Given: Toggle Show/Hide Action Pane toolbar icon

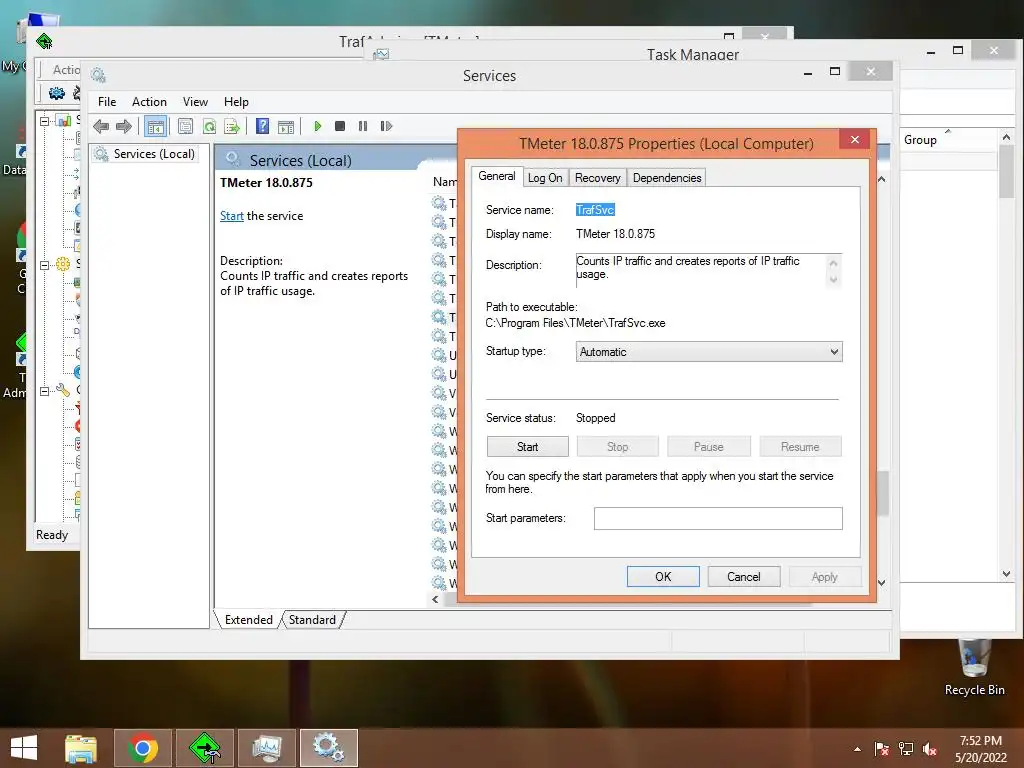Looking at the screenshot, I should click(286, 126).
